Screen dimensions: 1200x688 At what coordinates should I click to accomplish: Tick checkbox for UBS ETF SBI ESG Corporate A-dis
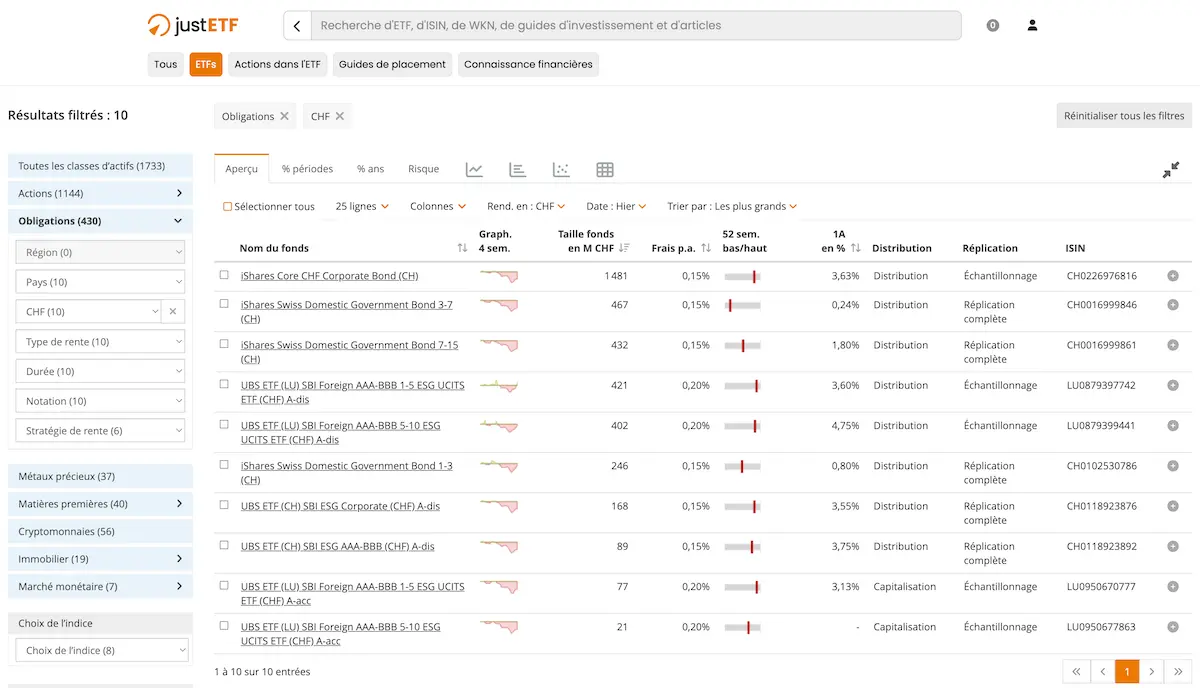click(224, 505)
